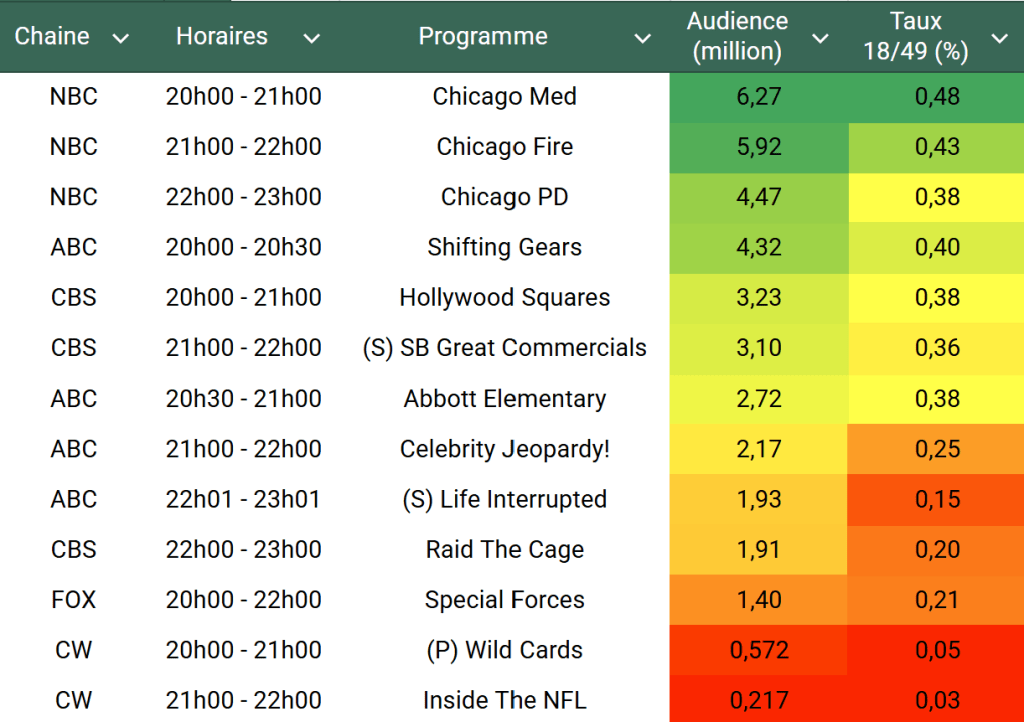Select the Raid The Cage rating 0,20
The width and height of the screenshot is (1024, 722).
[x=937, y=550]
